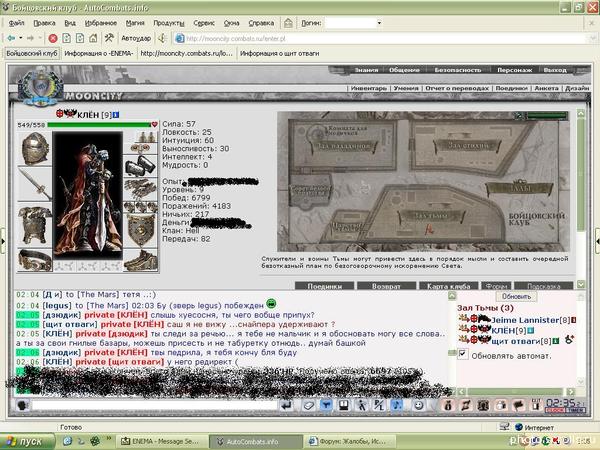The width and height of the screenshot is (600, 450).
Task: Click the Home page icon in toolbar
Action: [x=93, y=38]
